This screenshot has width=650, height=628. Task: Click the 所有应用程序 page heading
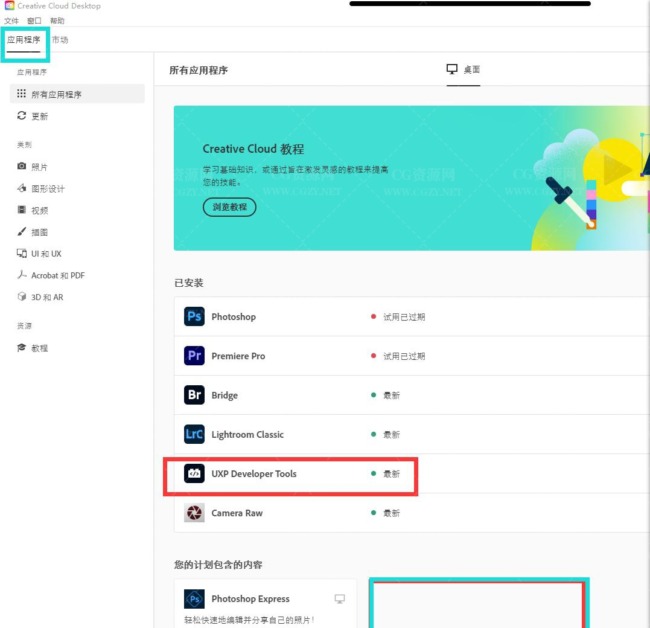pyautogui.click(x=199, y=70)
